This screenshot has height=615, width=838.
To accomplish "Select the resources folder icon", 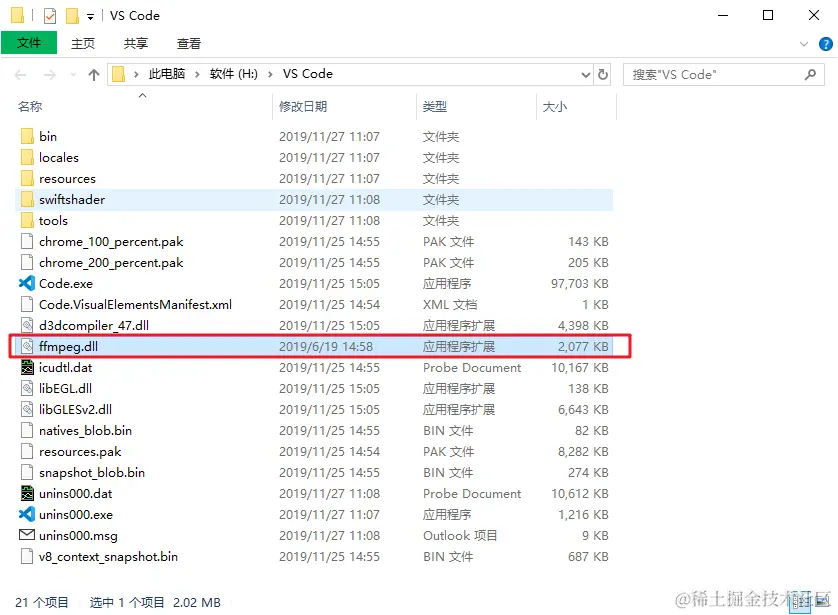I will (x=27, y=178).
